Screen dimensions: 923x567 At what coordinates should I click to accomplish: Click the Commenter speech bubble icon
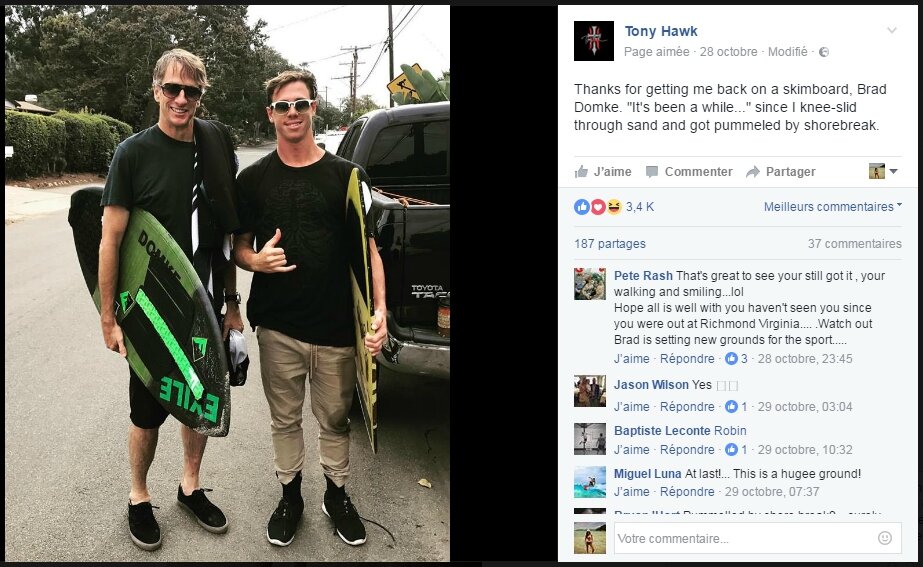[652, 172]
